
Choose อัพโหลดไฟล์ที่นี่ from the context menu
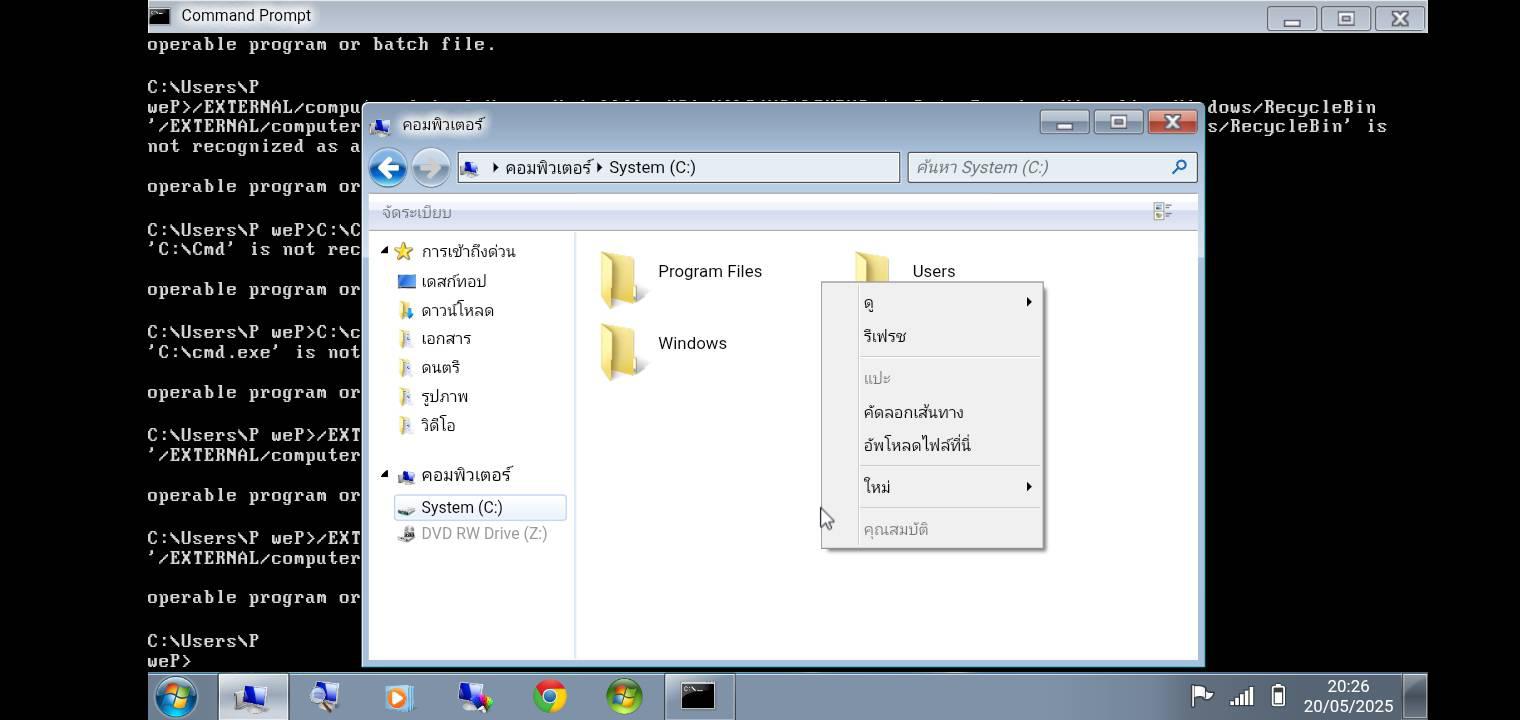(x=932, y=445)
